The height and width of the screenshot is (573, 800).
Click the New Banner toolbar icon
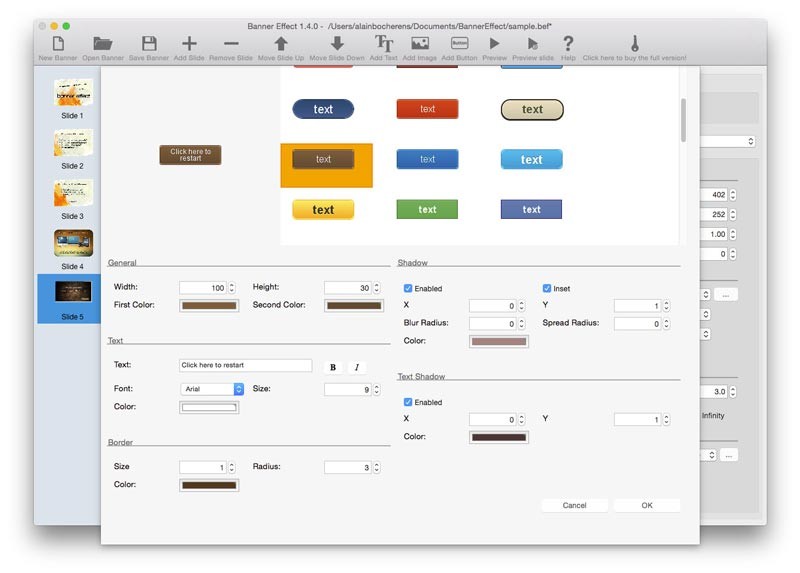click(x=58, y=44)
